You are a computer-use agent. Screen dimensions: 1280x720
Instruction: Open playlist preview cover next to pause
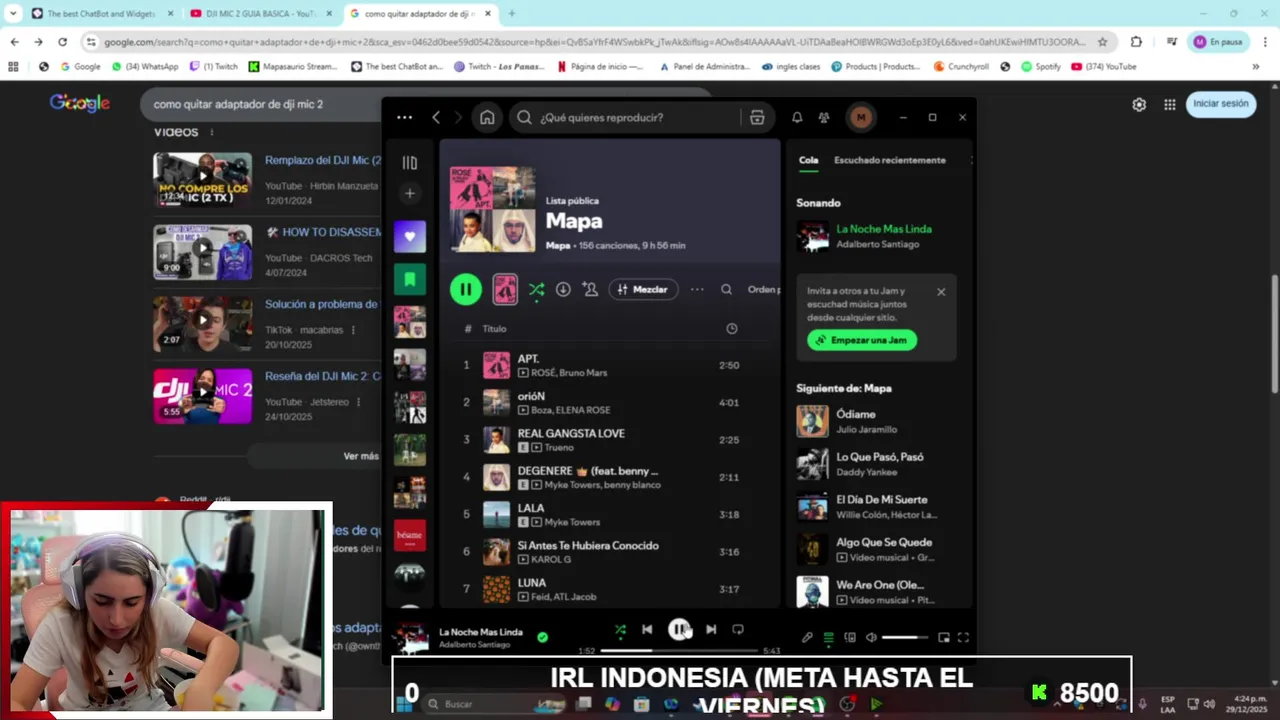click(x=505, y=289)
